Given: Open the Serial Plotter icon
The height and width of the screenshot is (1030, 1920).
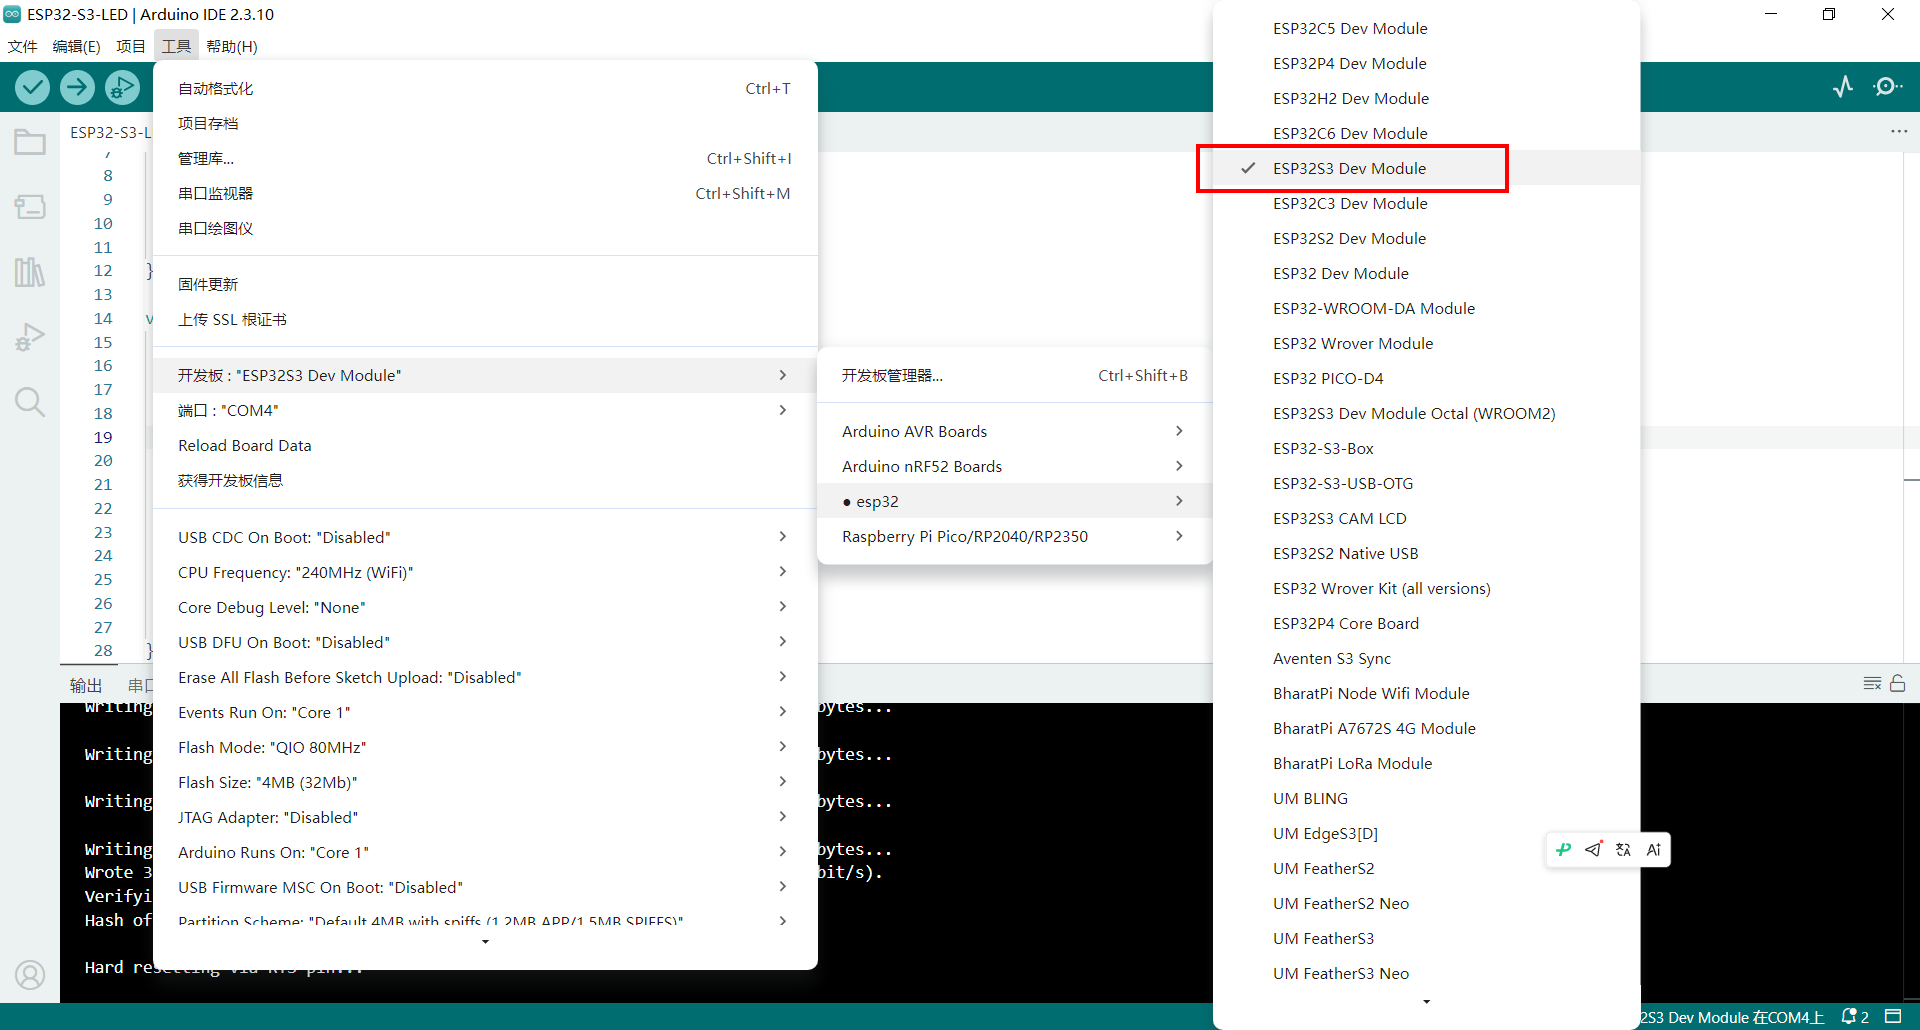Looking at the screenshot, I should coord(1843,87).
